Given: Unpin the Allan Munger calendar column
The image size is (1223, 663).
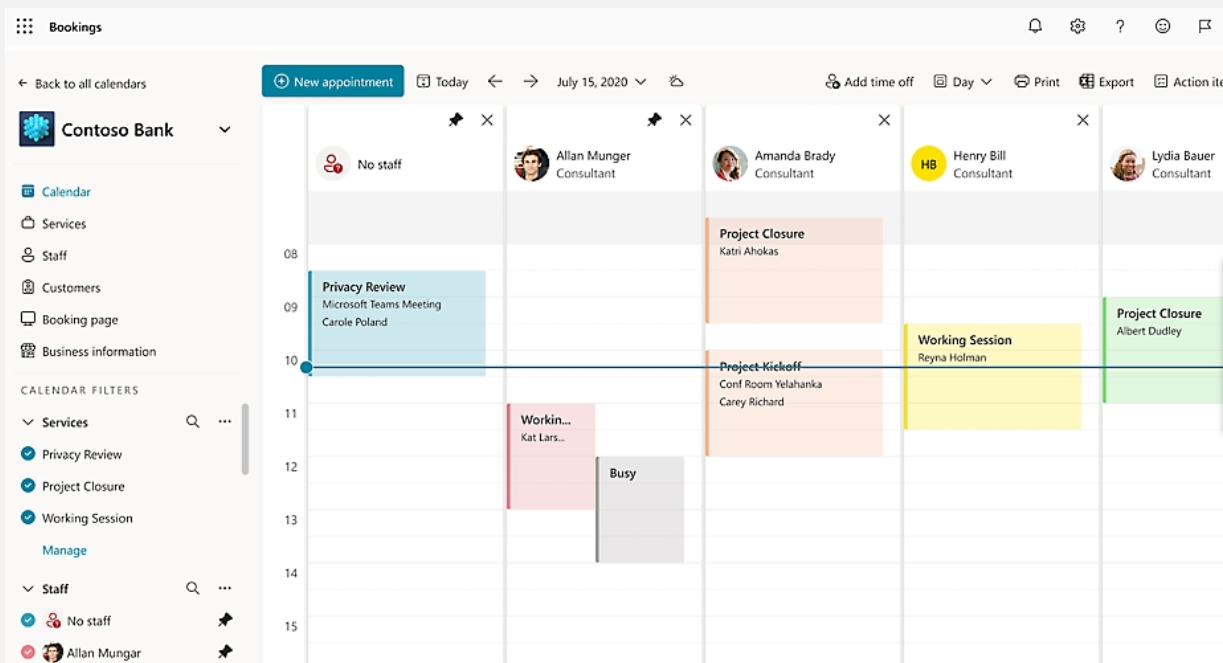Looking at the screenshot, I should tap(654, 120).
